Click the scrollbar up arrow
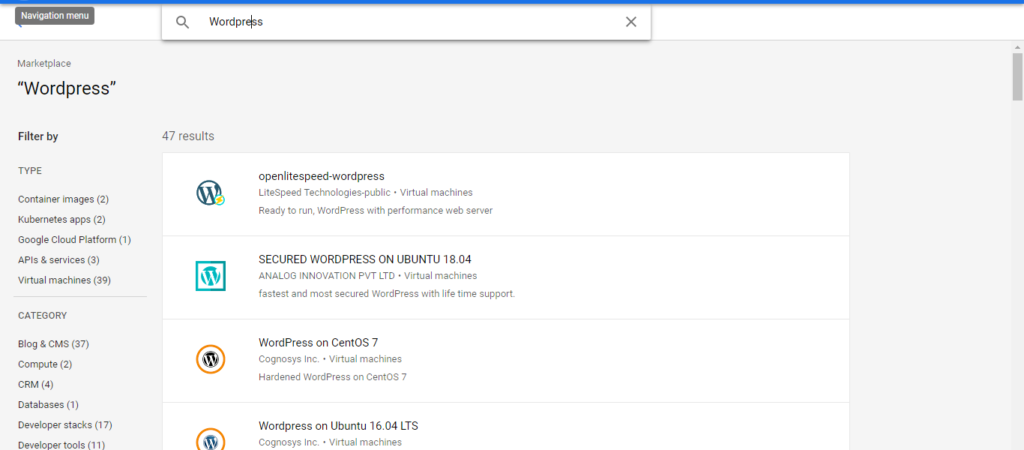Screen dimensions: 1024x450 [x=1017, y=47]
